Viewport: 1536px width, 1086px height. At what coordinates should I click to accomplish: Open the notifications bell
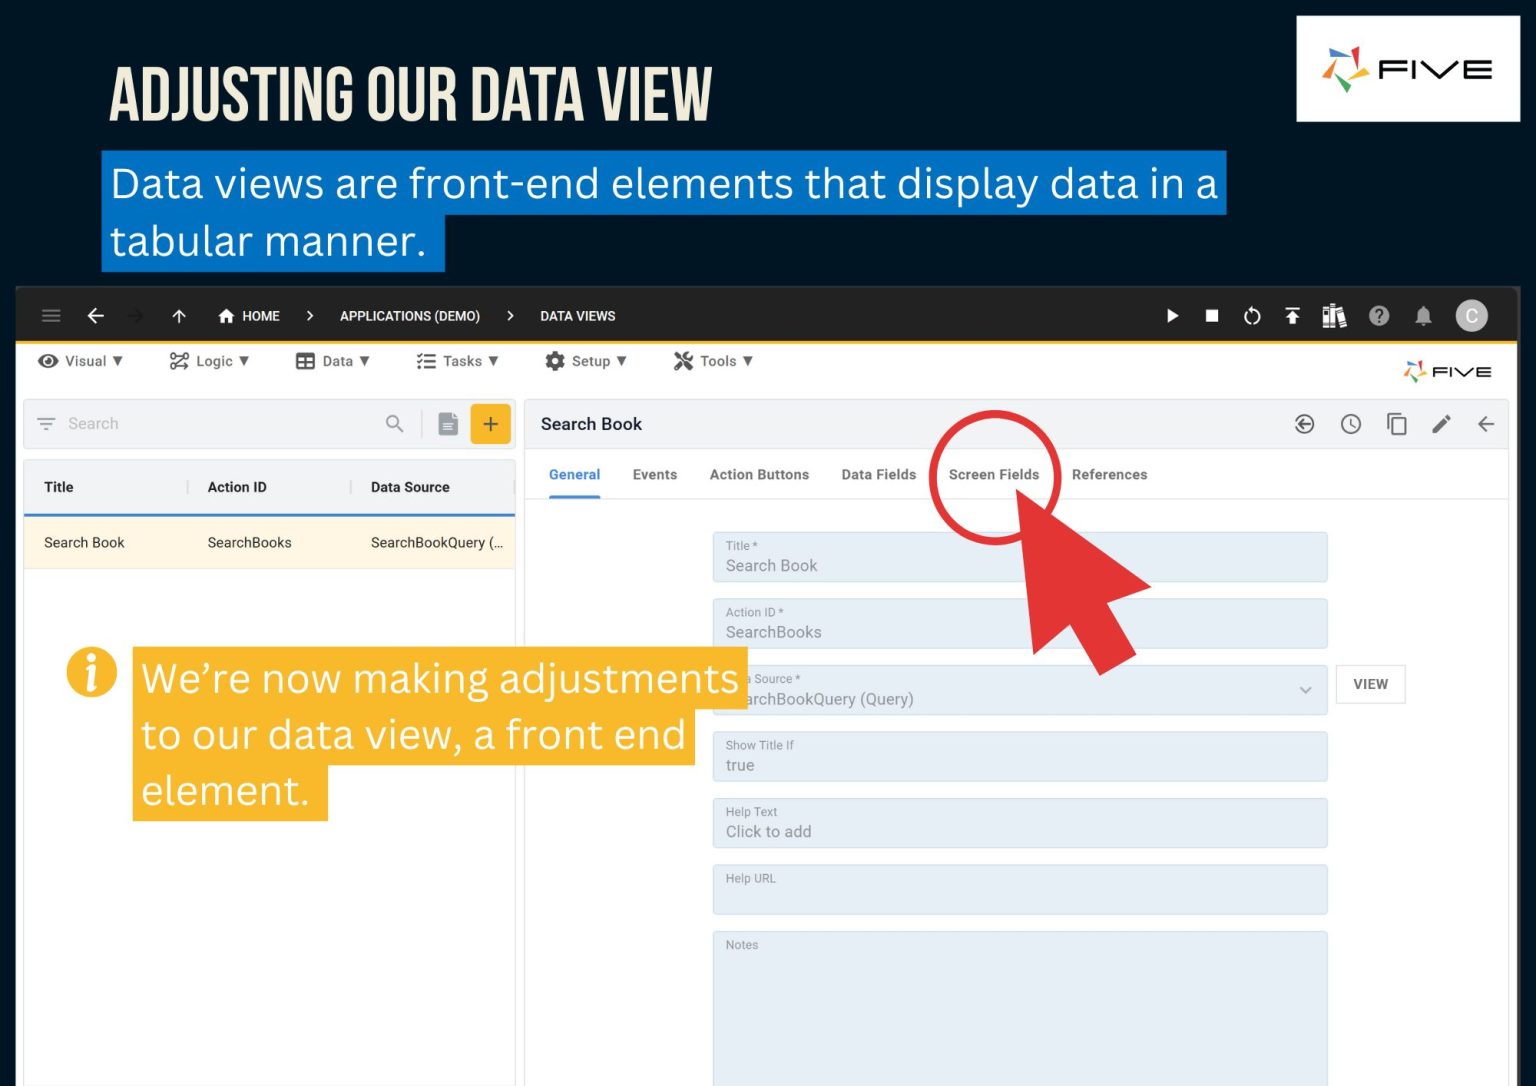click(x=1423, y=316)
